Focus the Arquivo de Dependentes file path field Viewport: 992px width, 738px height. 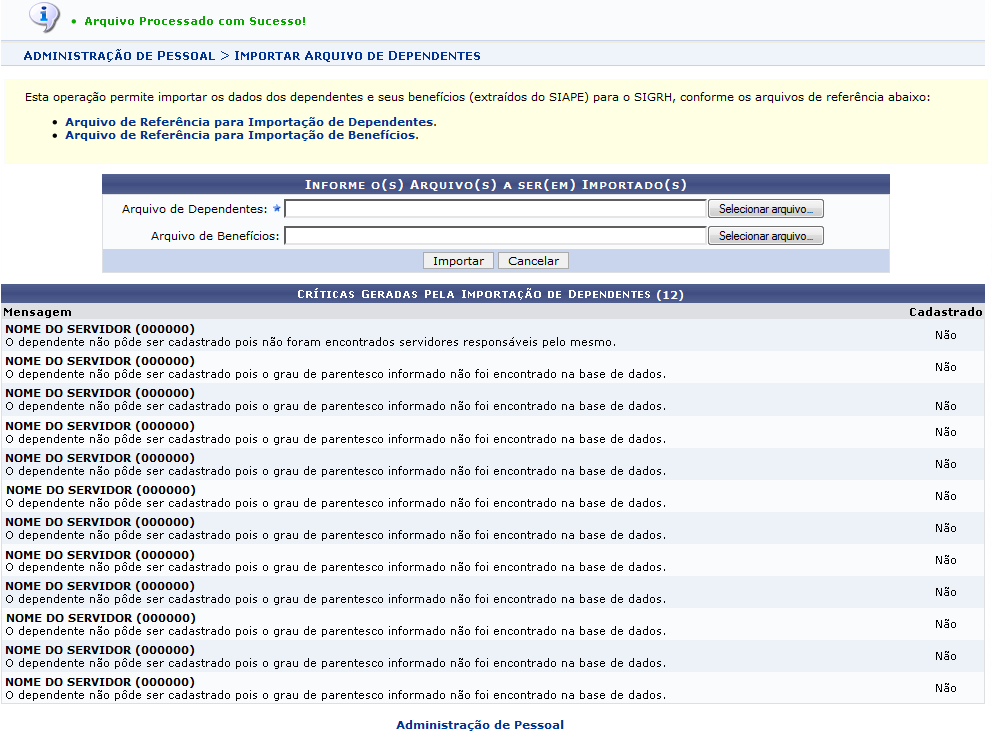click(495, 209)
